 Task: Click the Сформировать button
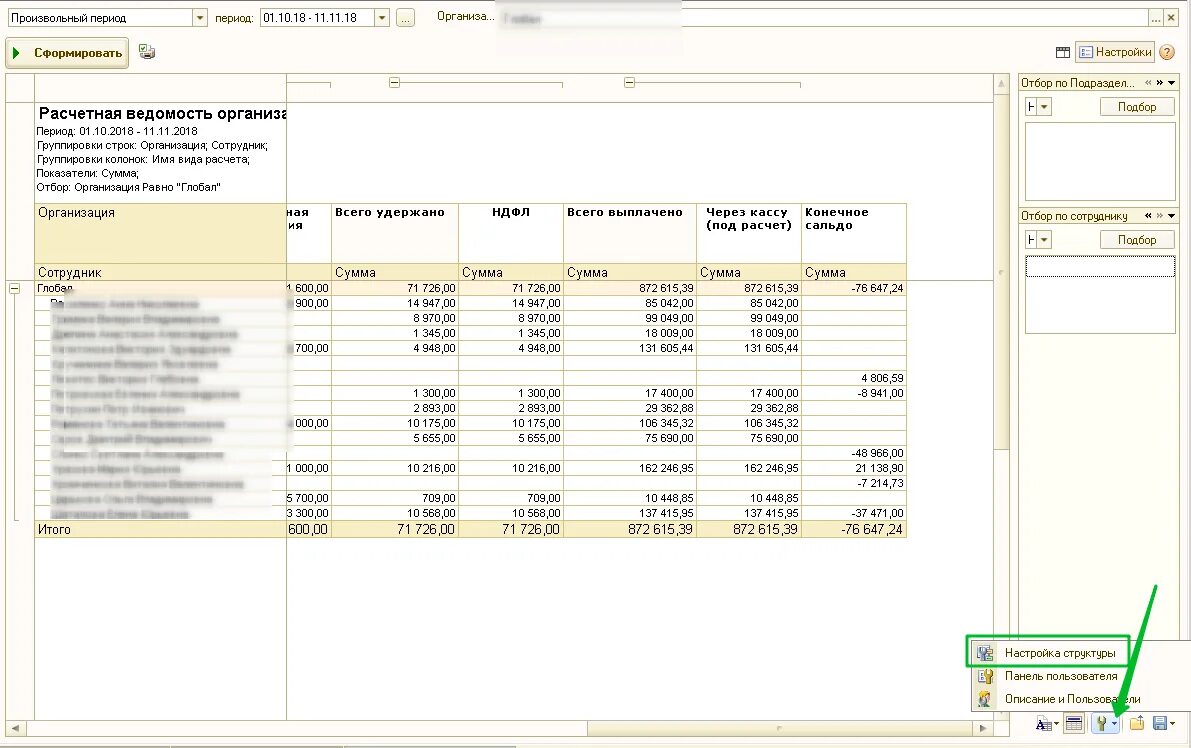68,53
